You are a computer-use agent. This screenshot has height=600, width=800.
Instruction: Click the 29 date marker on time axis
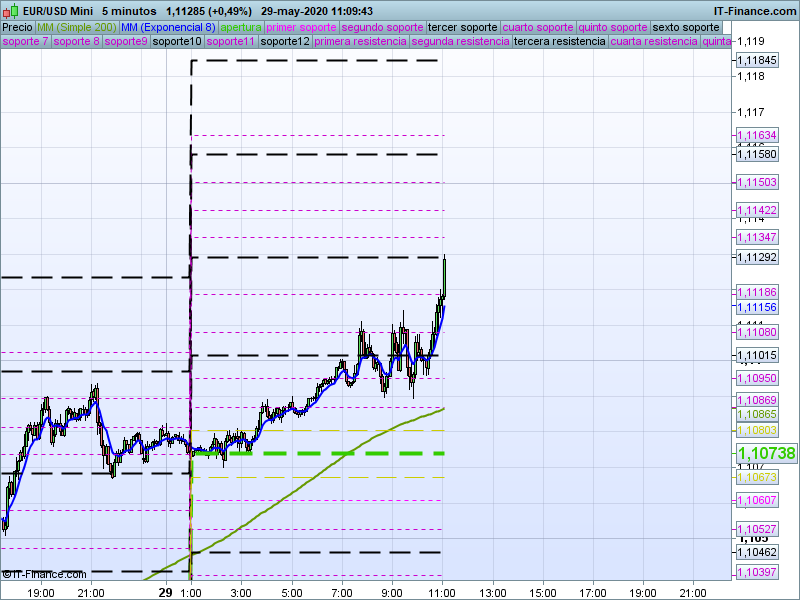(165, 593)
